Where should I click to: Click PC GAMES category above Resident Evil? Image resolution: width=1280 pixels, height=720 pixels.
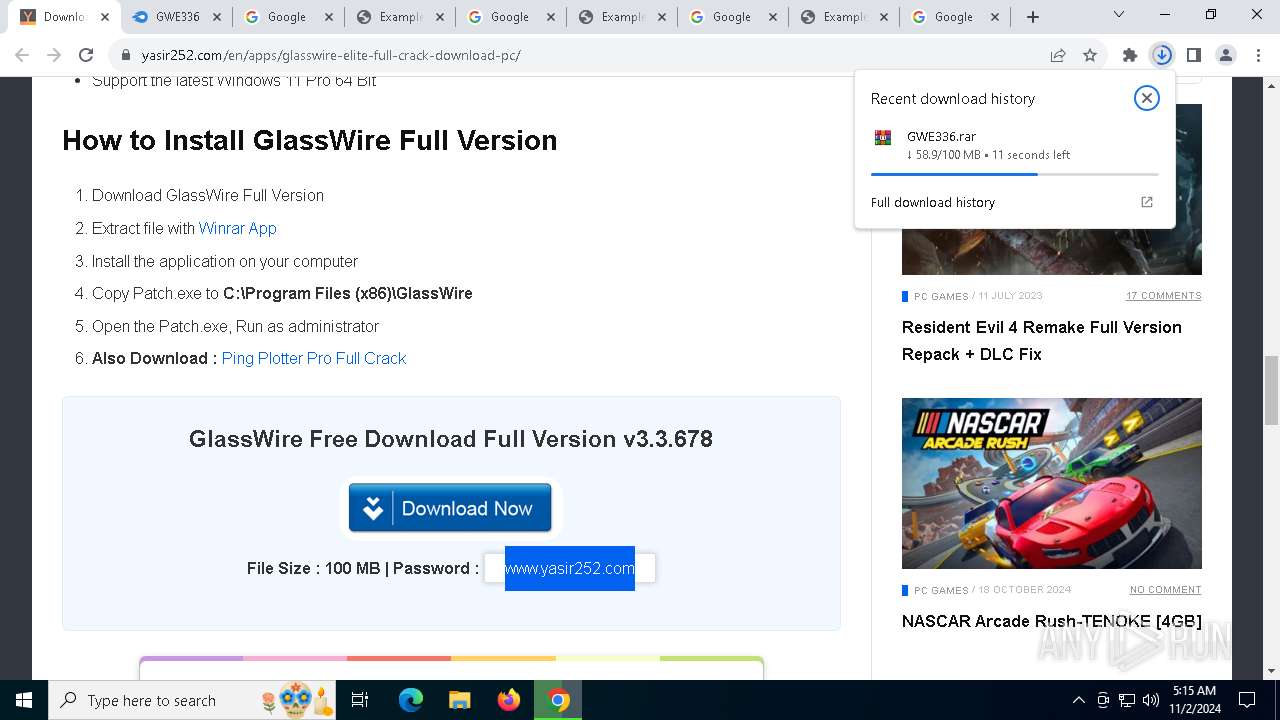pyautogui.click(x=941, y=296)
